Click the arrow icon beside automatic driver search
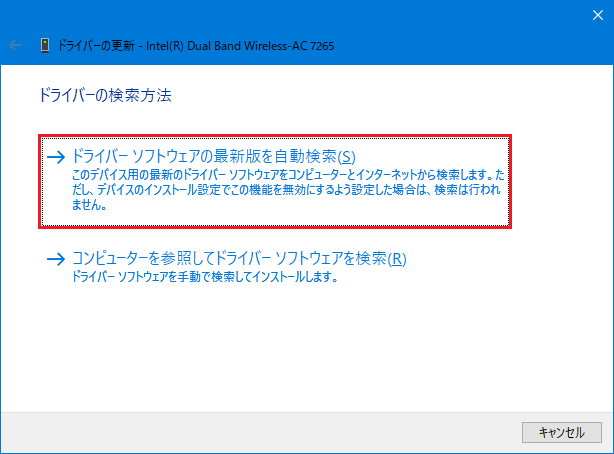The image size is (614, 454). (56, 157)
